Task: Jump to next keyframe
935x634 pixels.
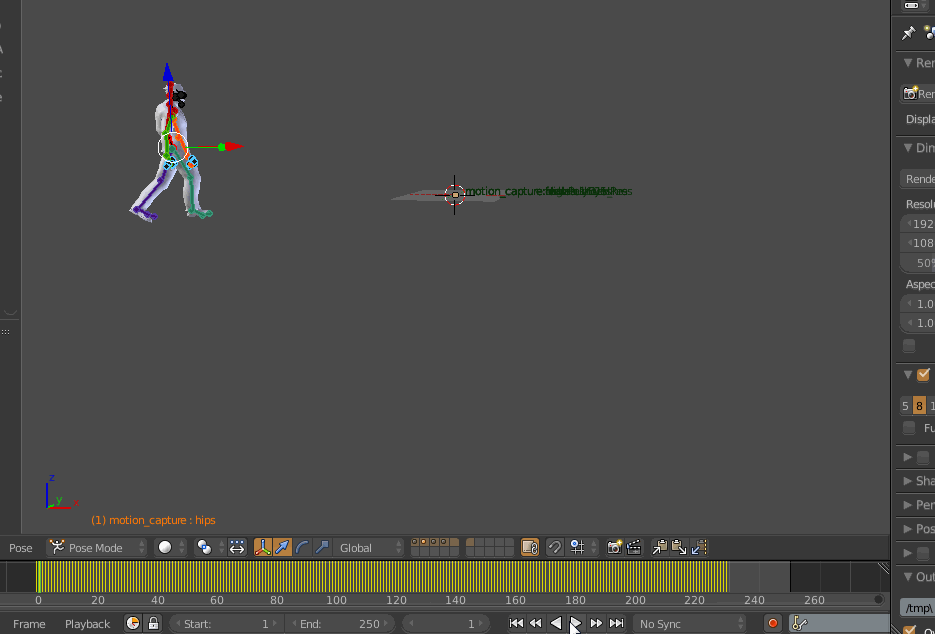Action: pyautogui.click(x=596, y=624)
